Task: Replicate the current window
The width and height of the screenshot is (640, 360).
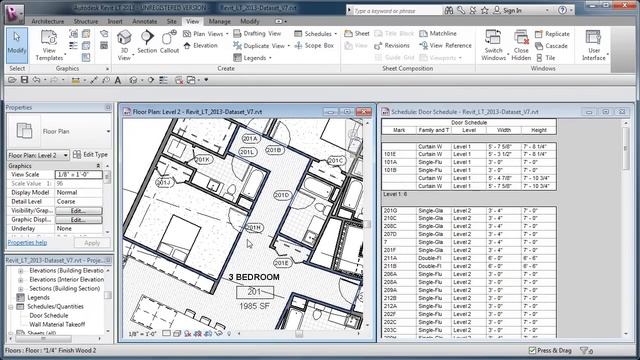Action: [552, 34]
